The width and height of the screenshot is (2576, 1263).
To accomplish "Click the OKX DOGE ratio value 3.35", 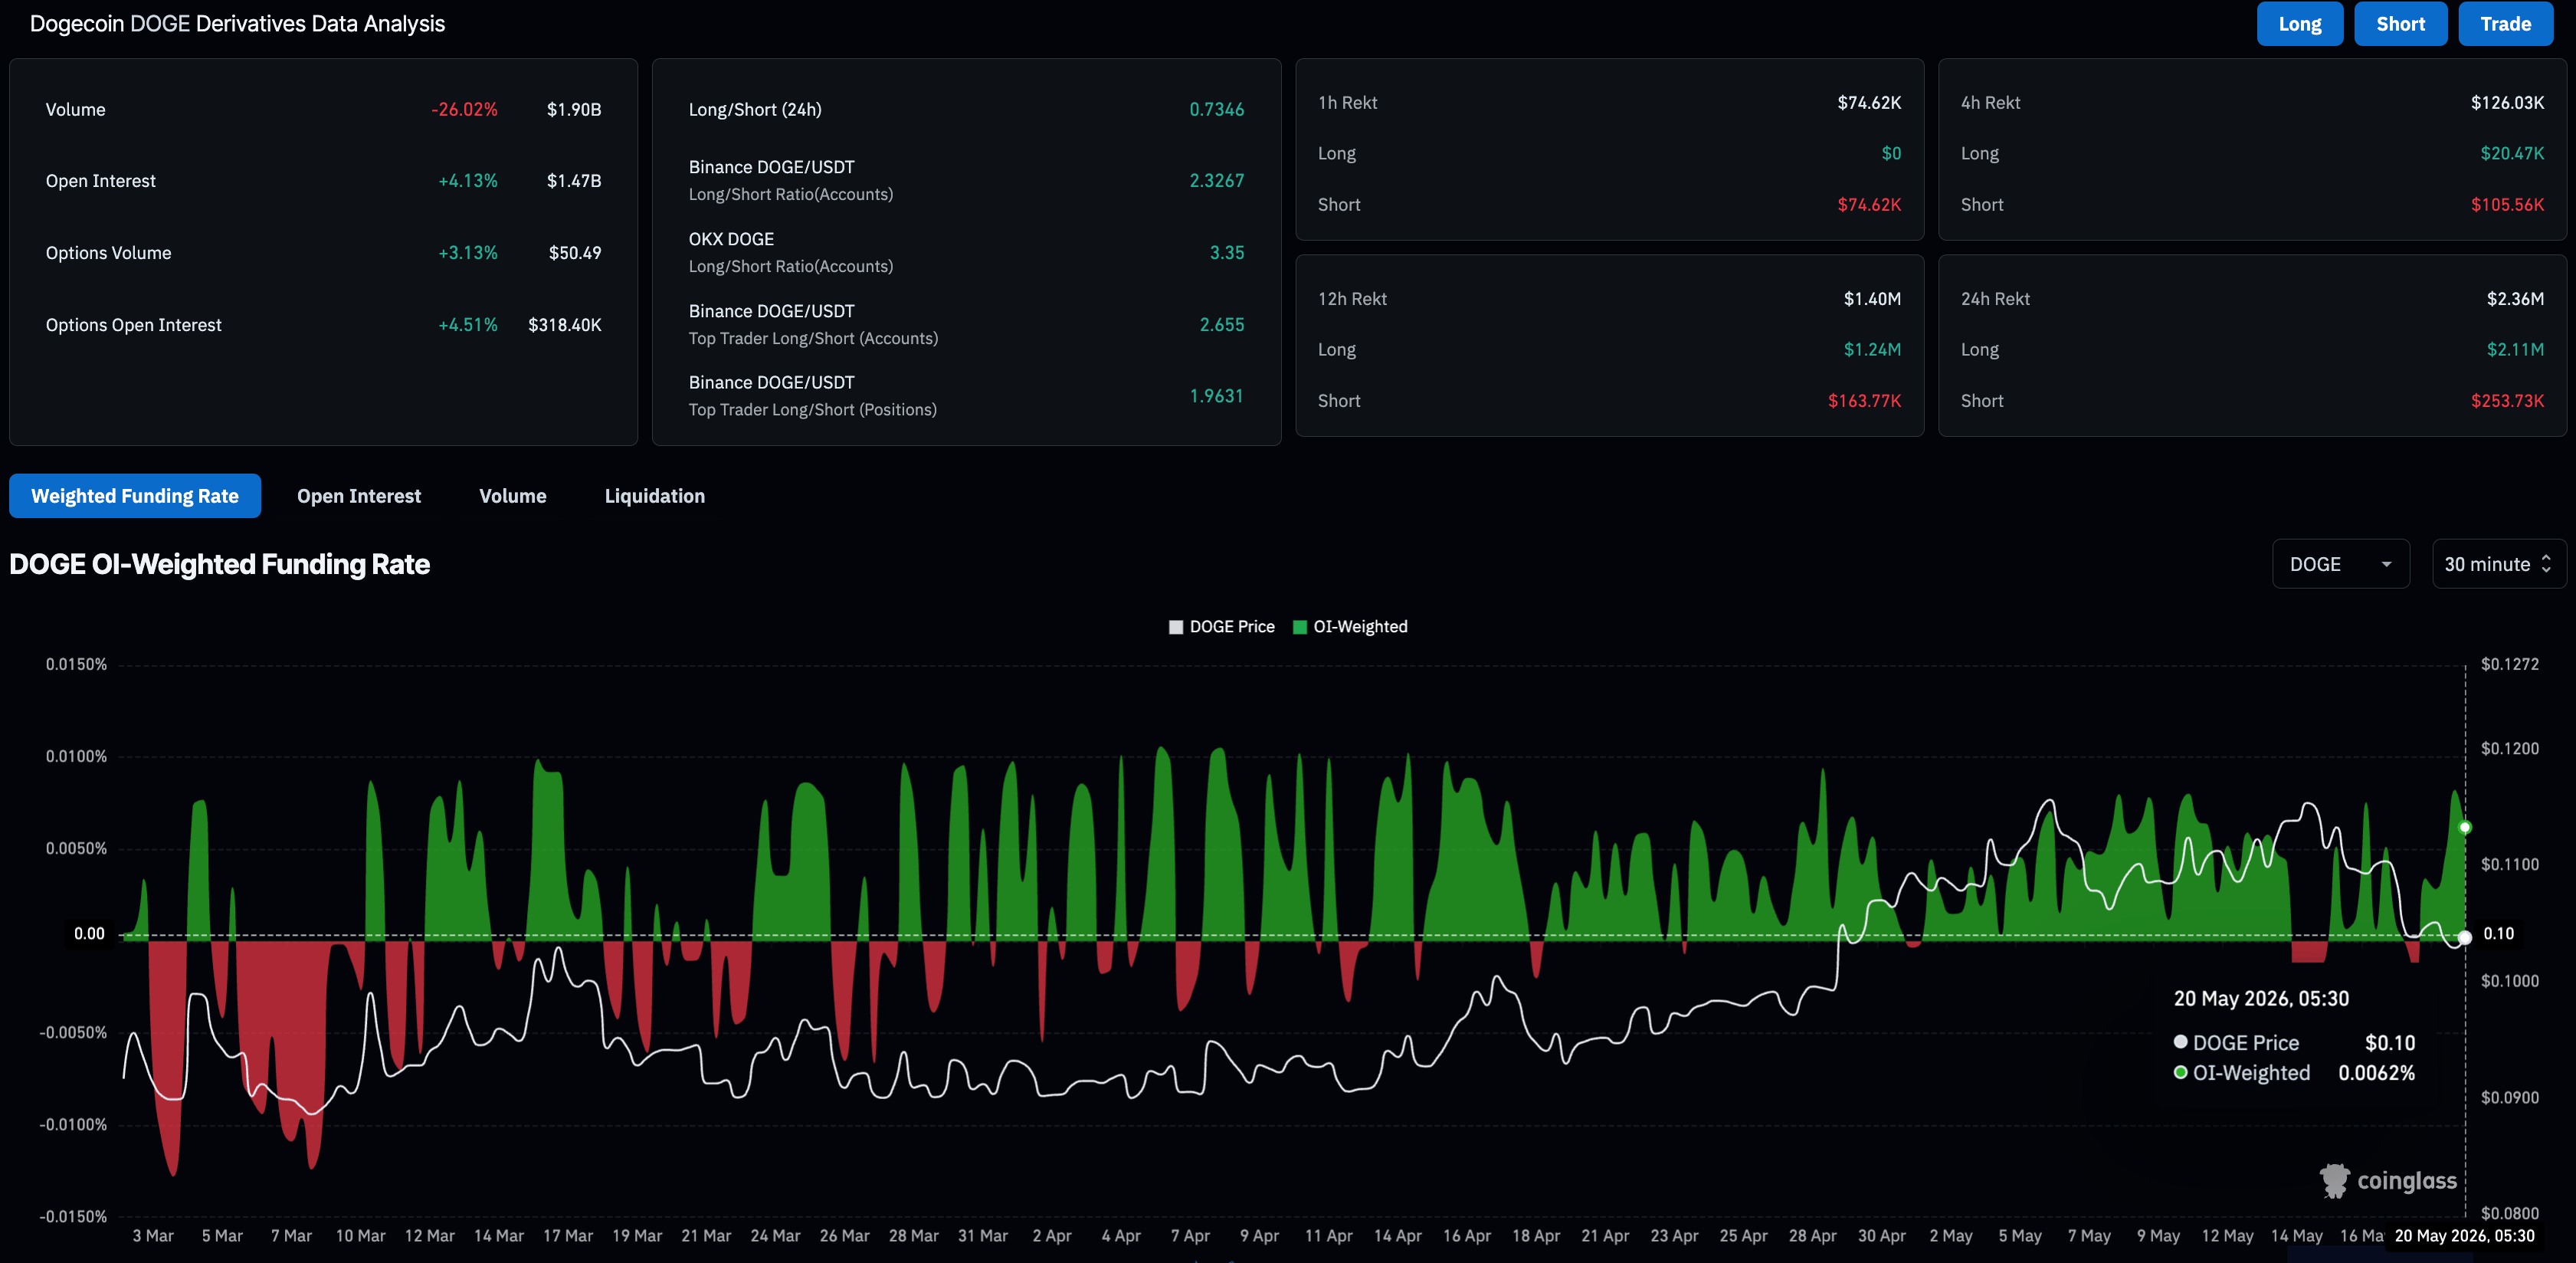I will click(x=1227, y=253).
